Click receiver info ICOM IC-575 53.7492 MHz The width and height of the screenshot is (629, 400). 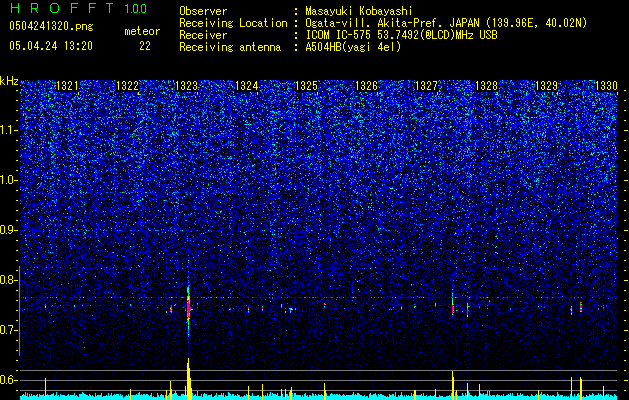[401, 35]
